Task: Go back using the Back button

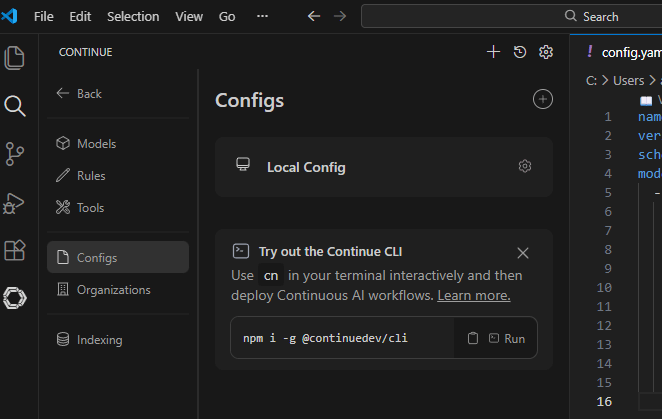Action: click(x=79, y=94)
